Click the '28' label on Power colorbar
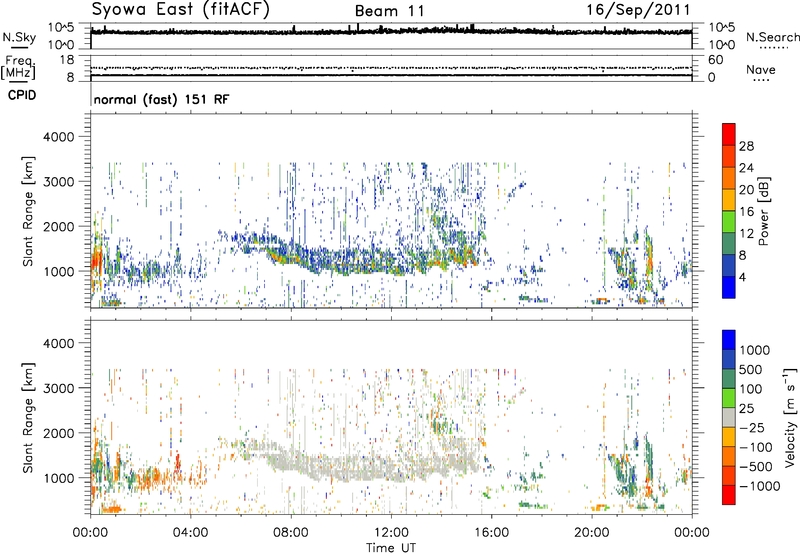 (x=746, y=146)
